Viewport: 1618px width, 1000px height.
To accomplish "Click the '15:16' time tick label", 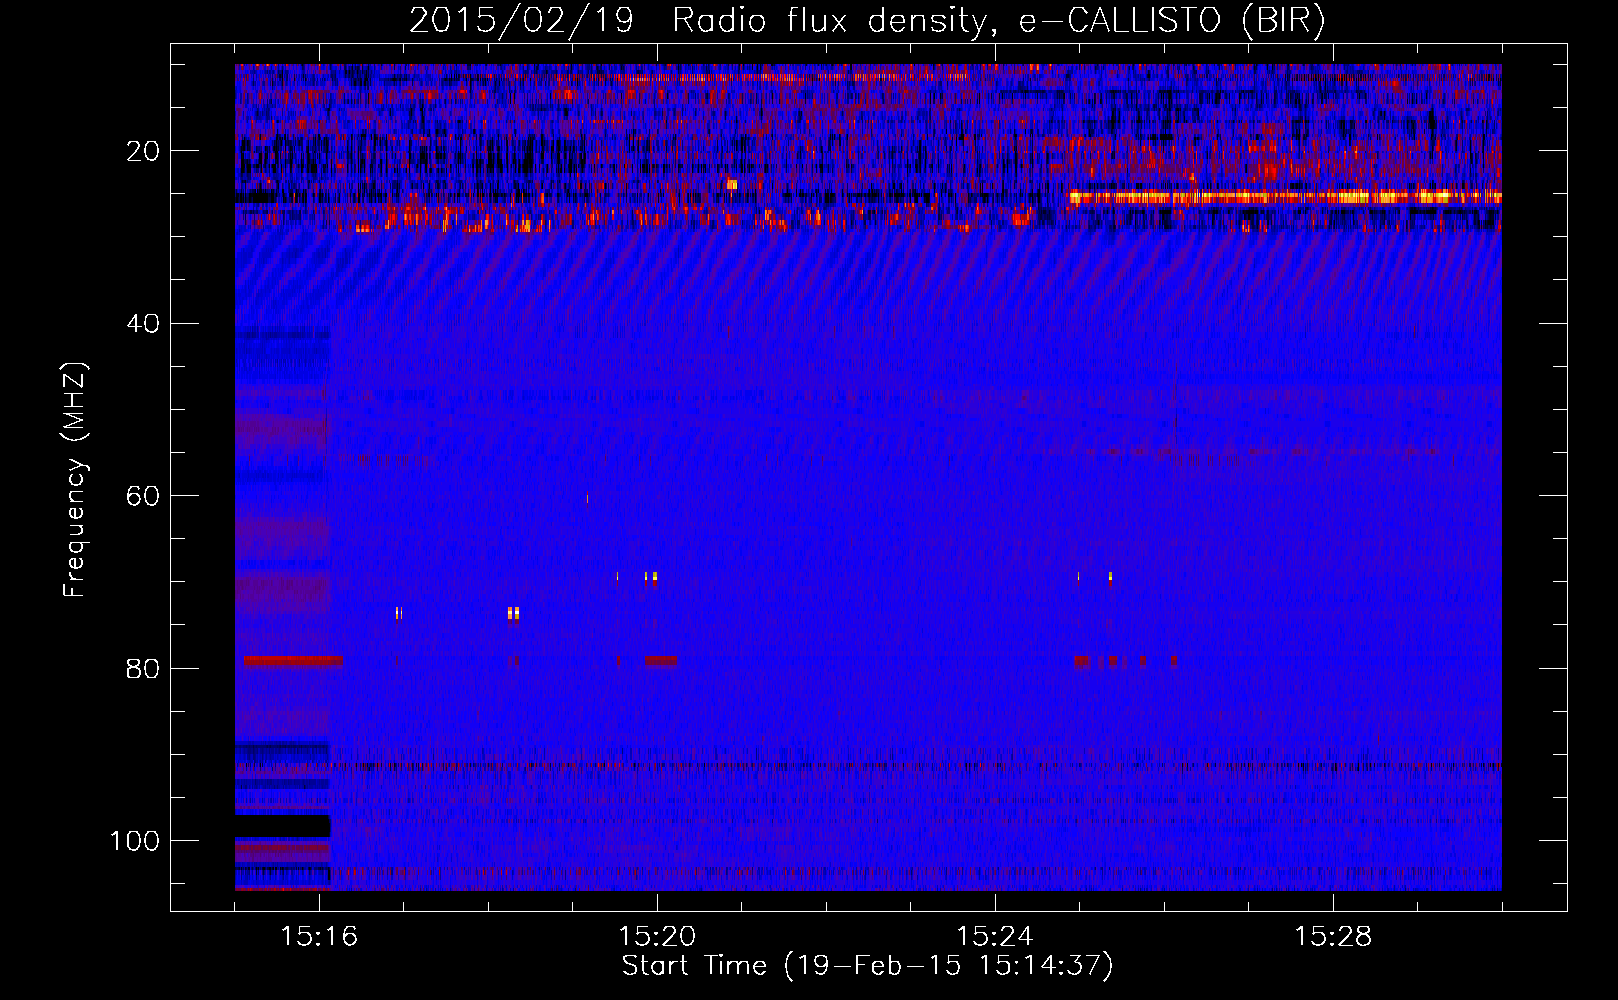I will tap(319, 937).
